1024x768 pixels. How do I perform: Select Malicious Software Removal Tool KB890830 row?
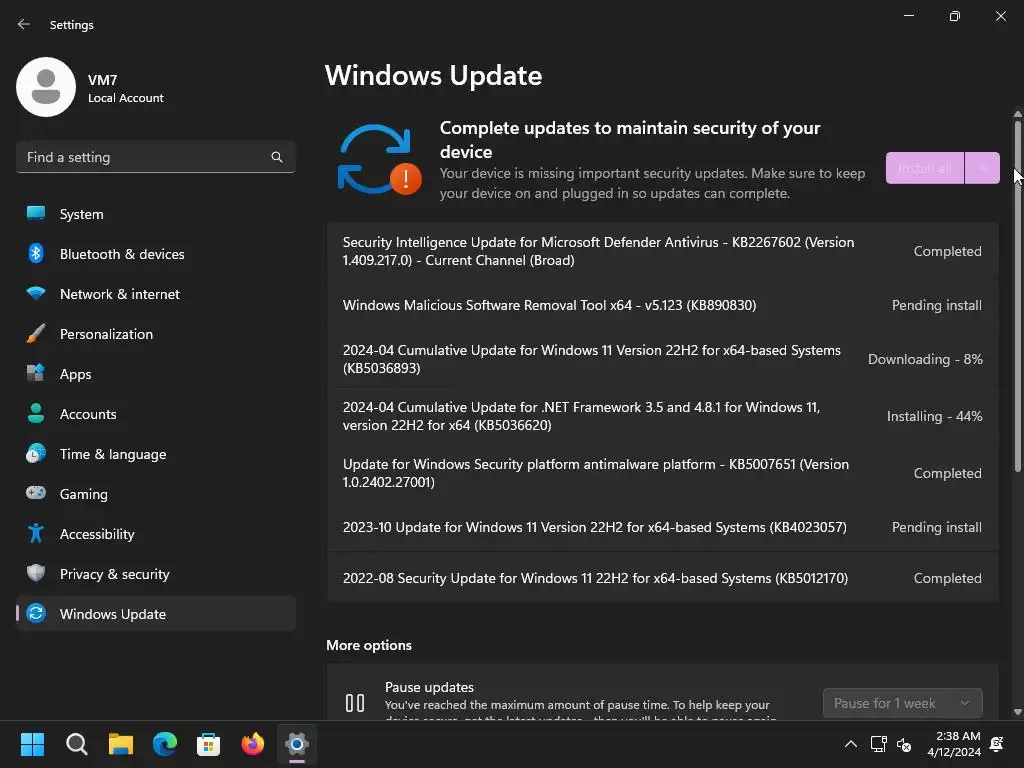click(x=663, y=305)
